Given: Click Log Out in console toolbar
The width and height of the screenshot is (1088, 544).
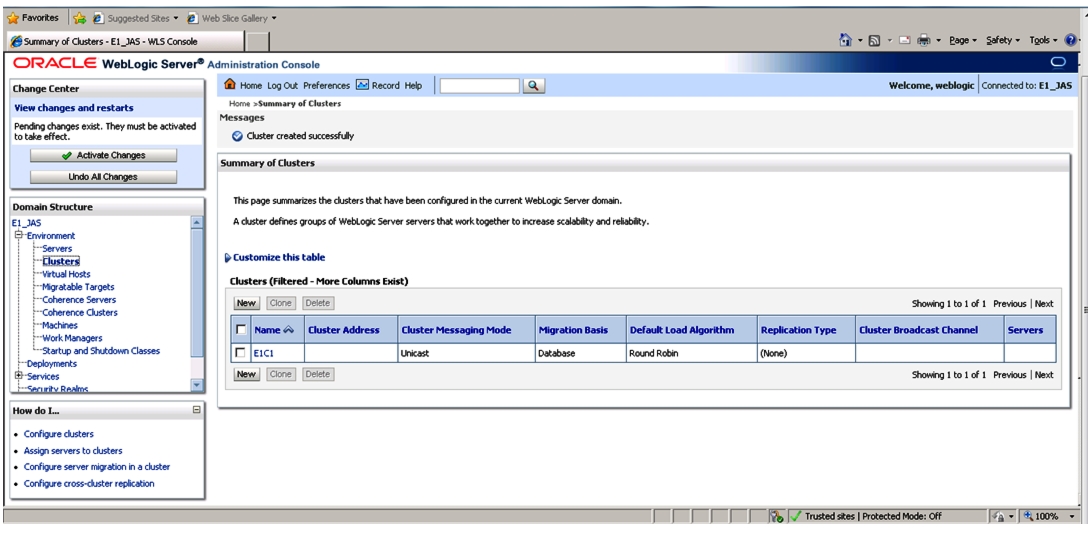Looking at the screenshot, I should 282,85.
